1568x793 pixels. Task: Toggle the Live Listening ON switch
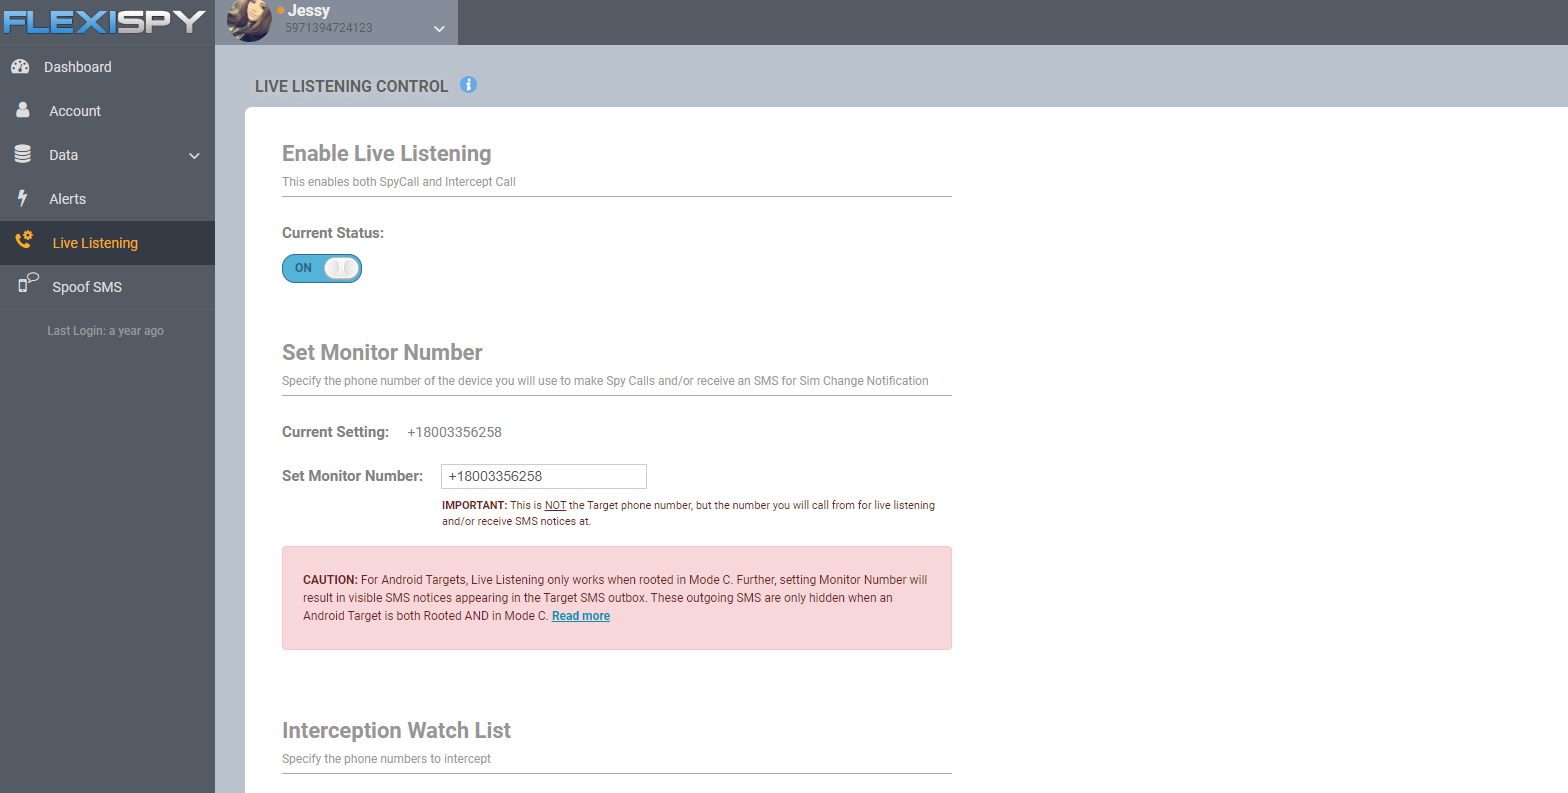321,268
